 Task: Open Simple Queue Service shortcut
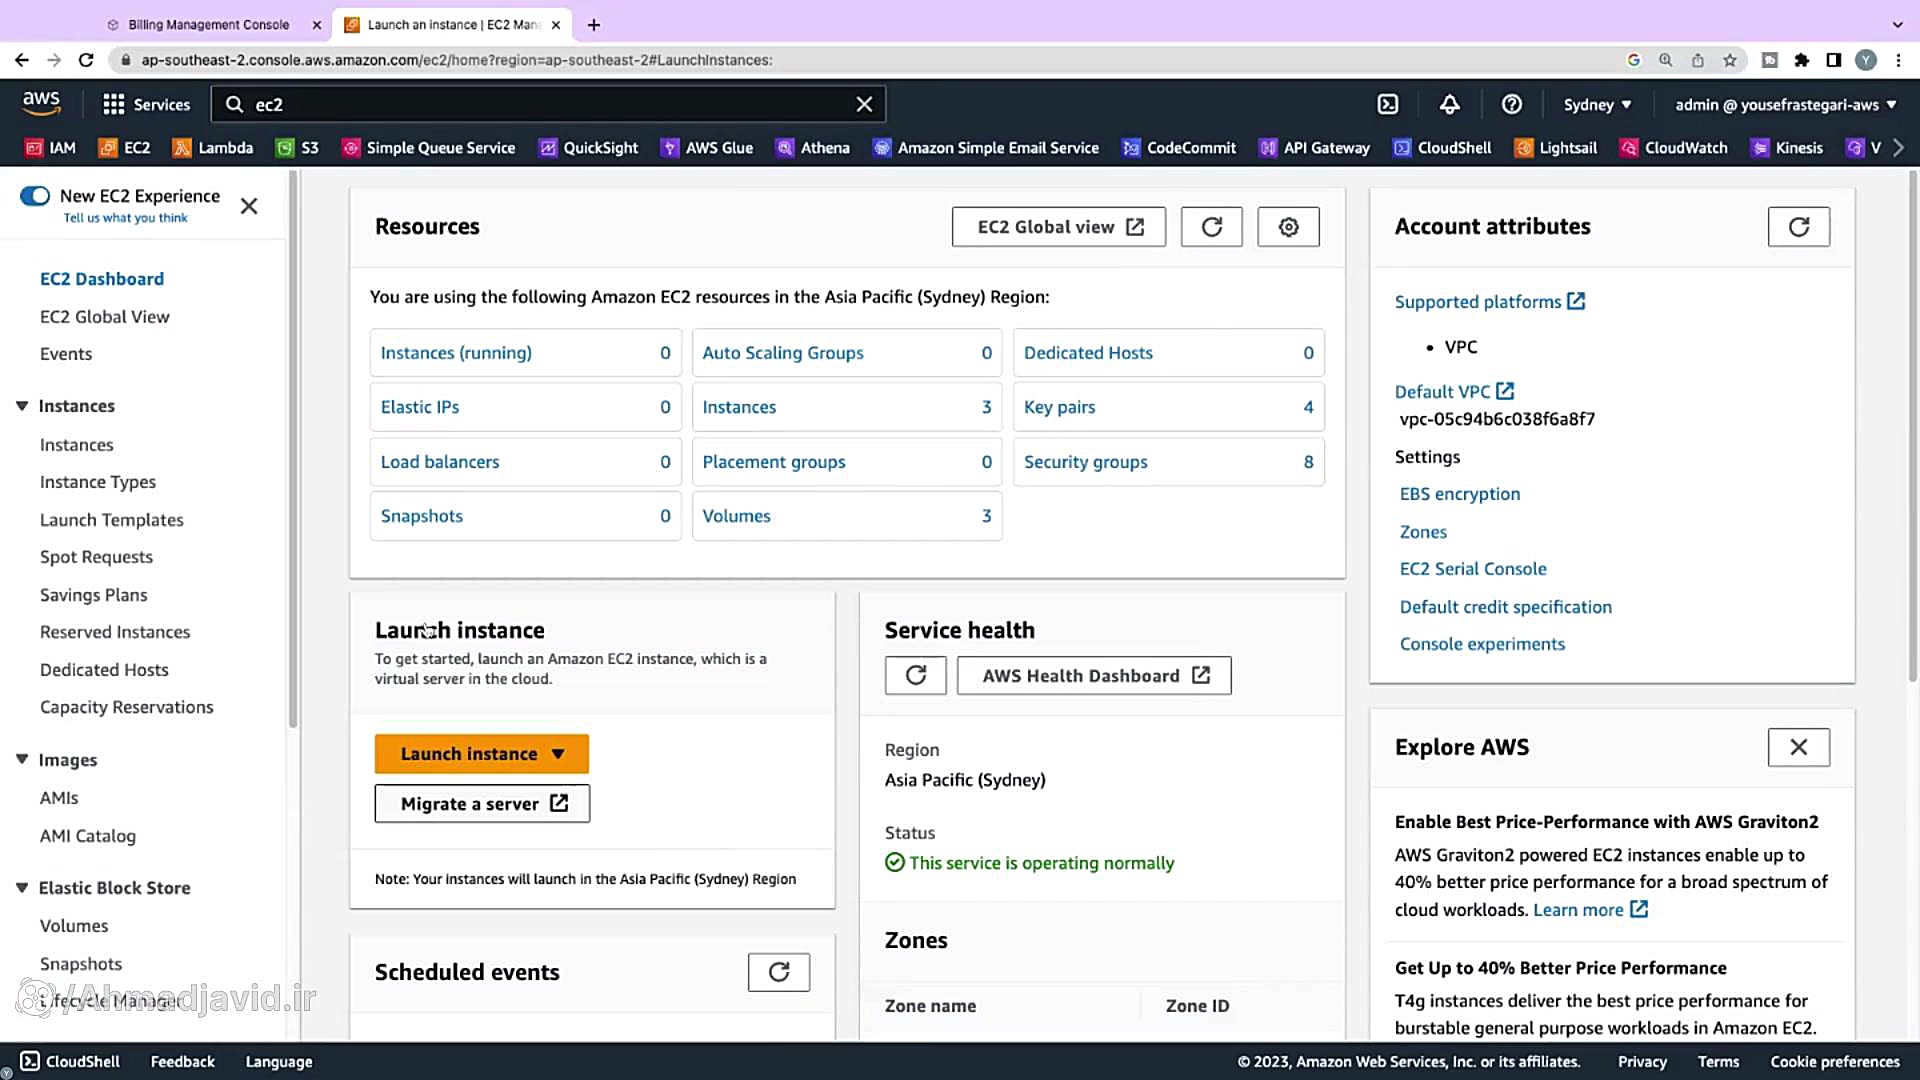pyautogui.click(x=428, y=148)
